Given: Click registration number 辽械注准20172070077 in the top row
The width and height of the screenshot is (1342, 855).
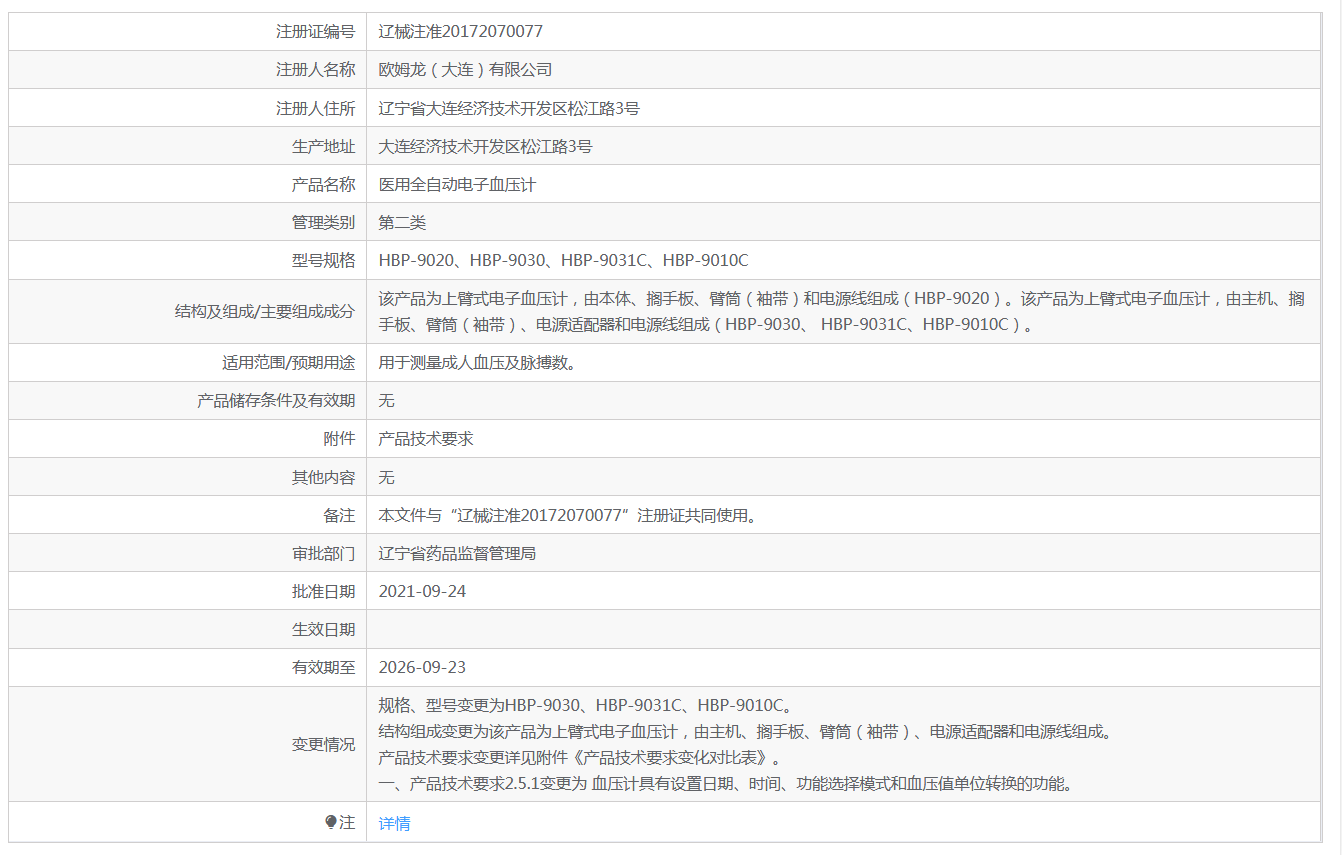Looking at the screenshot, I should [x=461, y=32].
